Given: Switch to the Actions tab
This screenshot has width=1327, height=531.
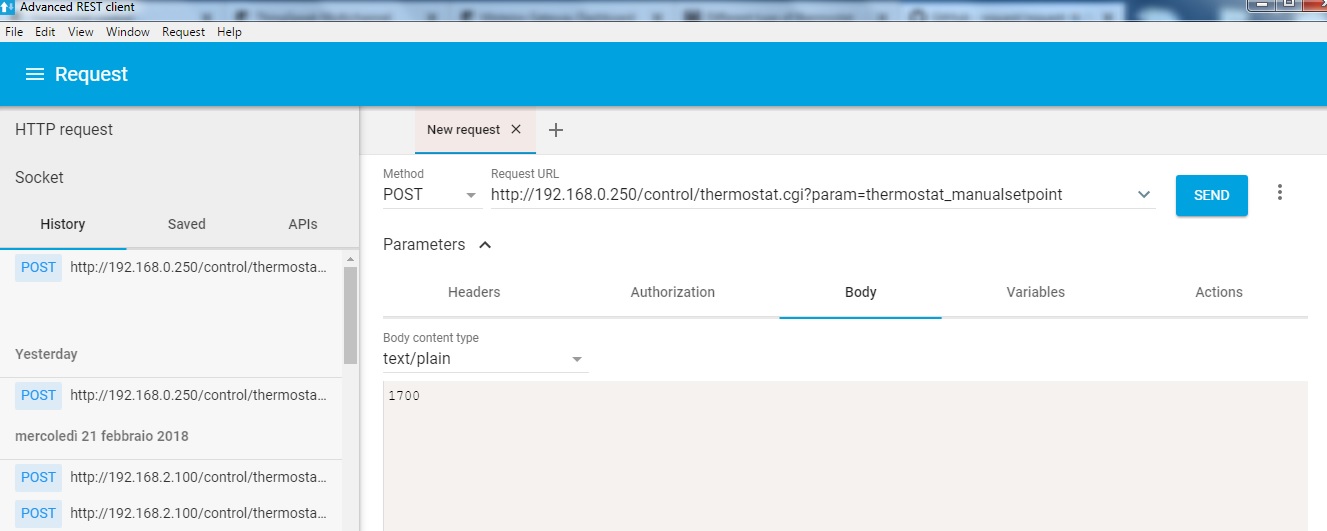Looking at the screenshot, I should (1219, 292).
